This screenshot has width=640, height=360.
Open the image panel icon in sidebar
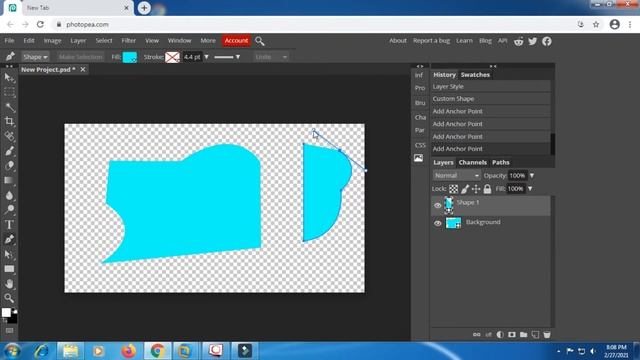click(419, 158)
